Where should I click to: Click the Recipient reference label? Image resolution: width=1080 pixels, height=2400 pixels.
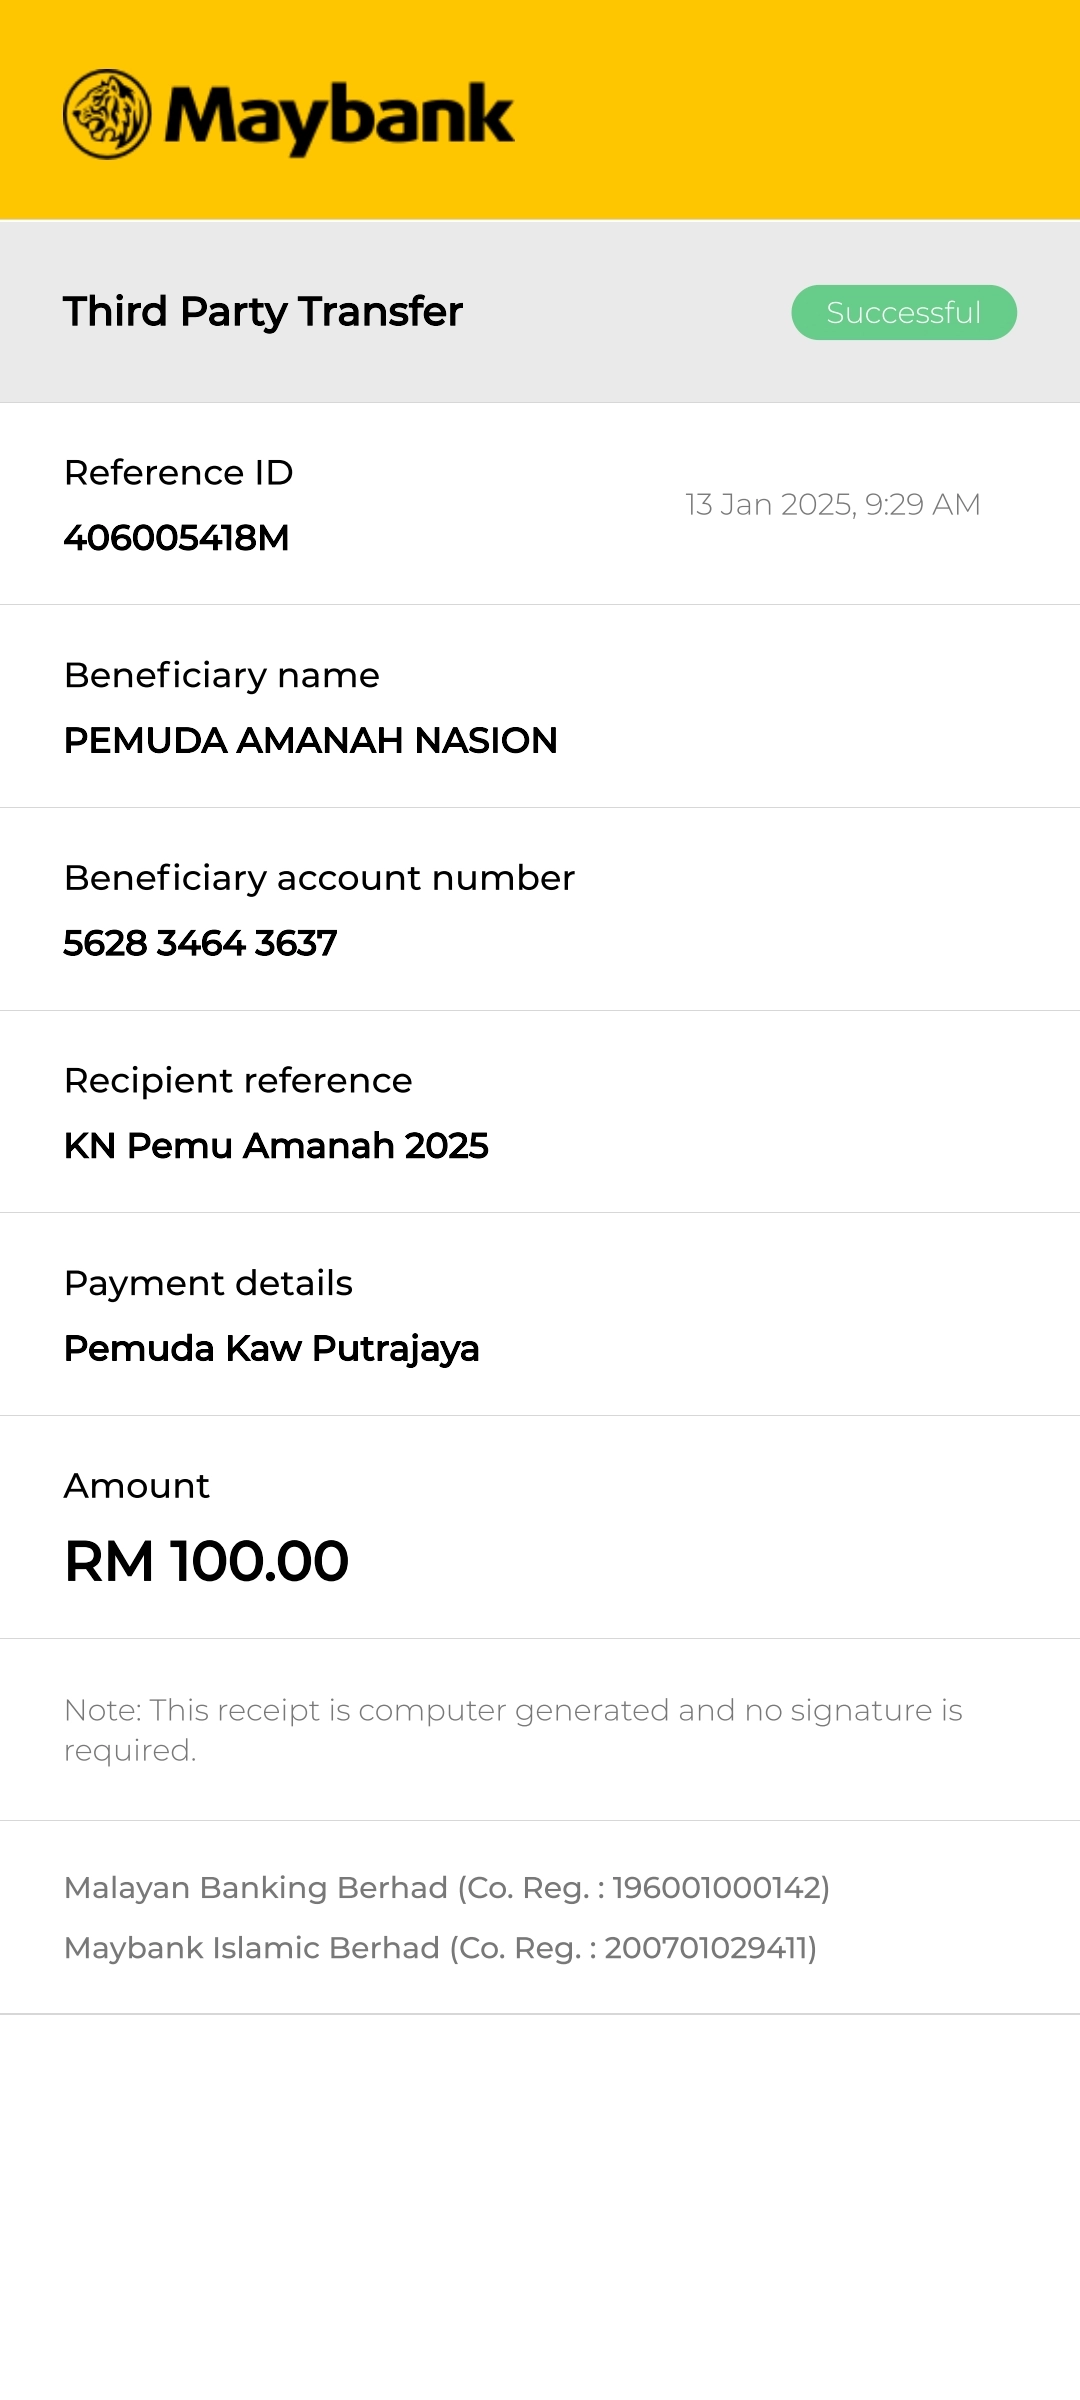(x=238, y=1081)
